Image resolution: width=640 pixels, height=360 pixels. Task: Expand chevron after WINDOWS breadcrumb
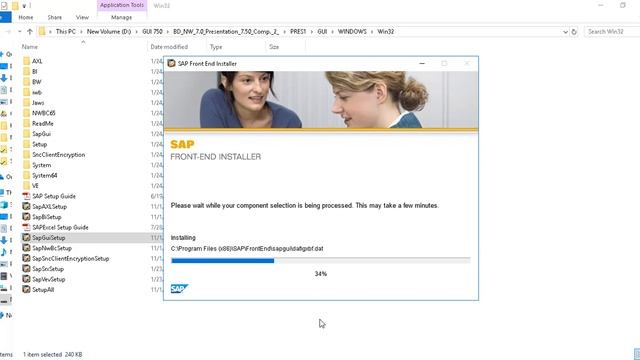(372, 31)
